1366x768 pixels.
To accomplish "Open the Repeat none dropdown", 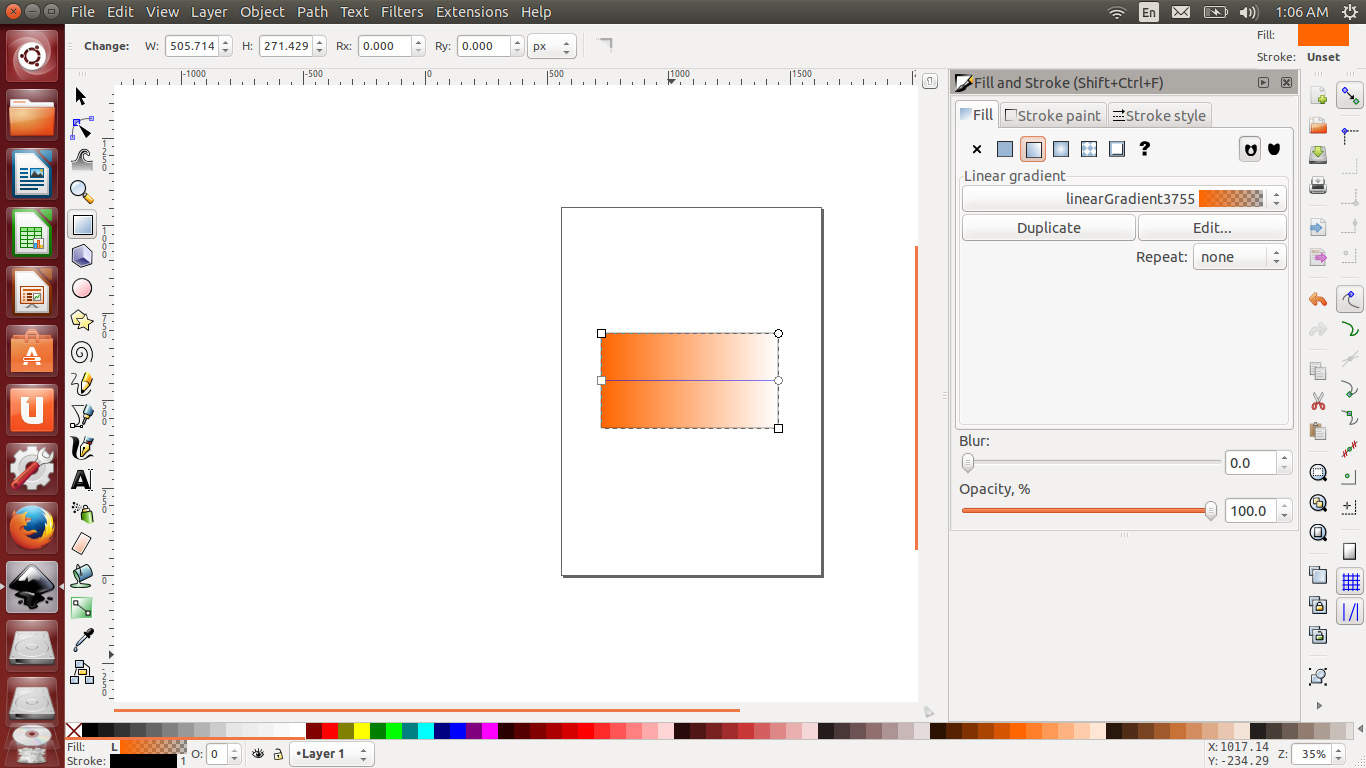I will pos(1239,257).
